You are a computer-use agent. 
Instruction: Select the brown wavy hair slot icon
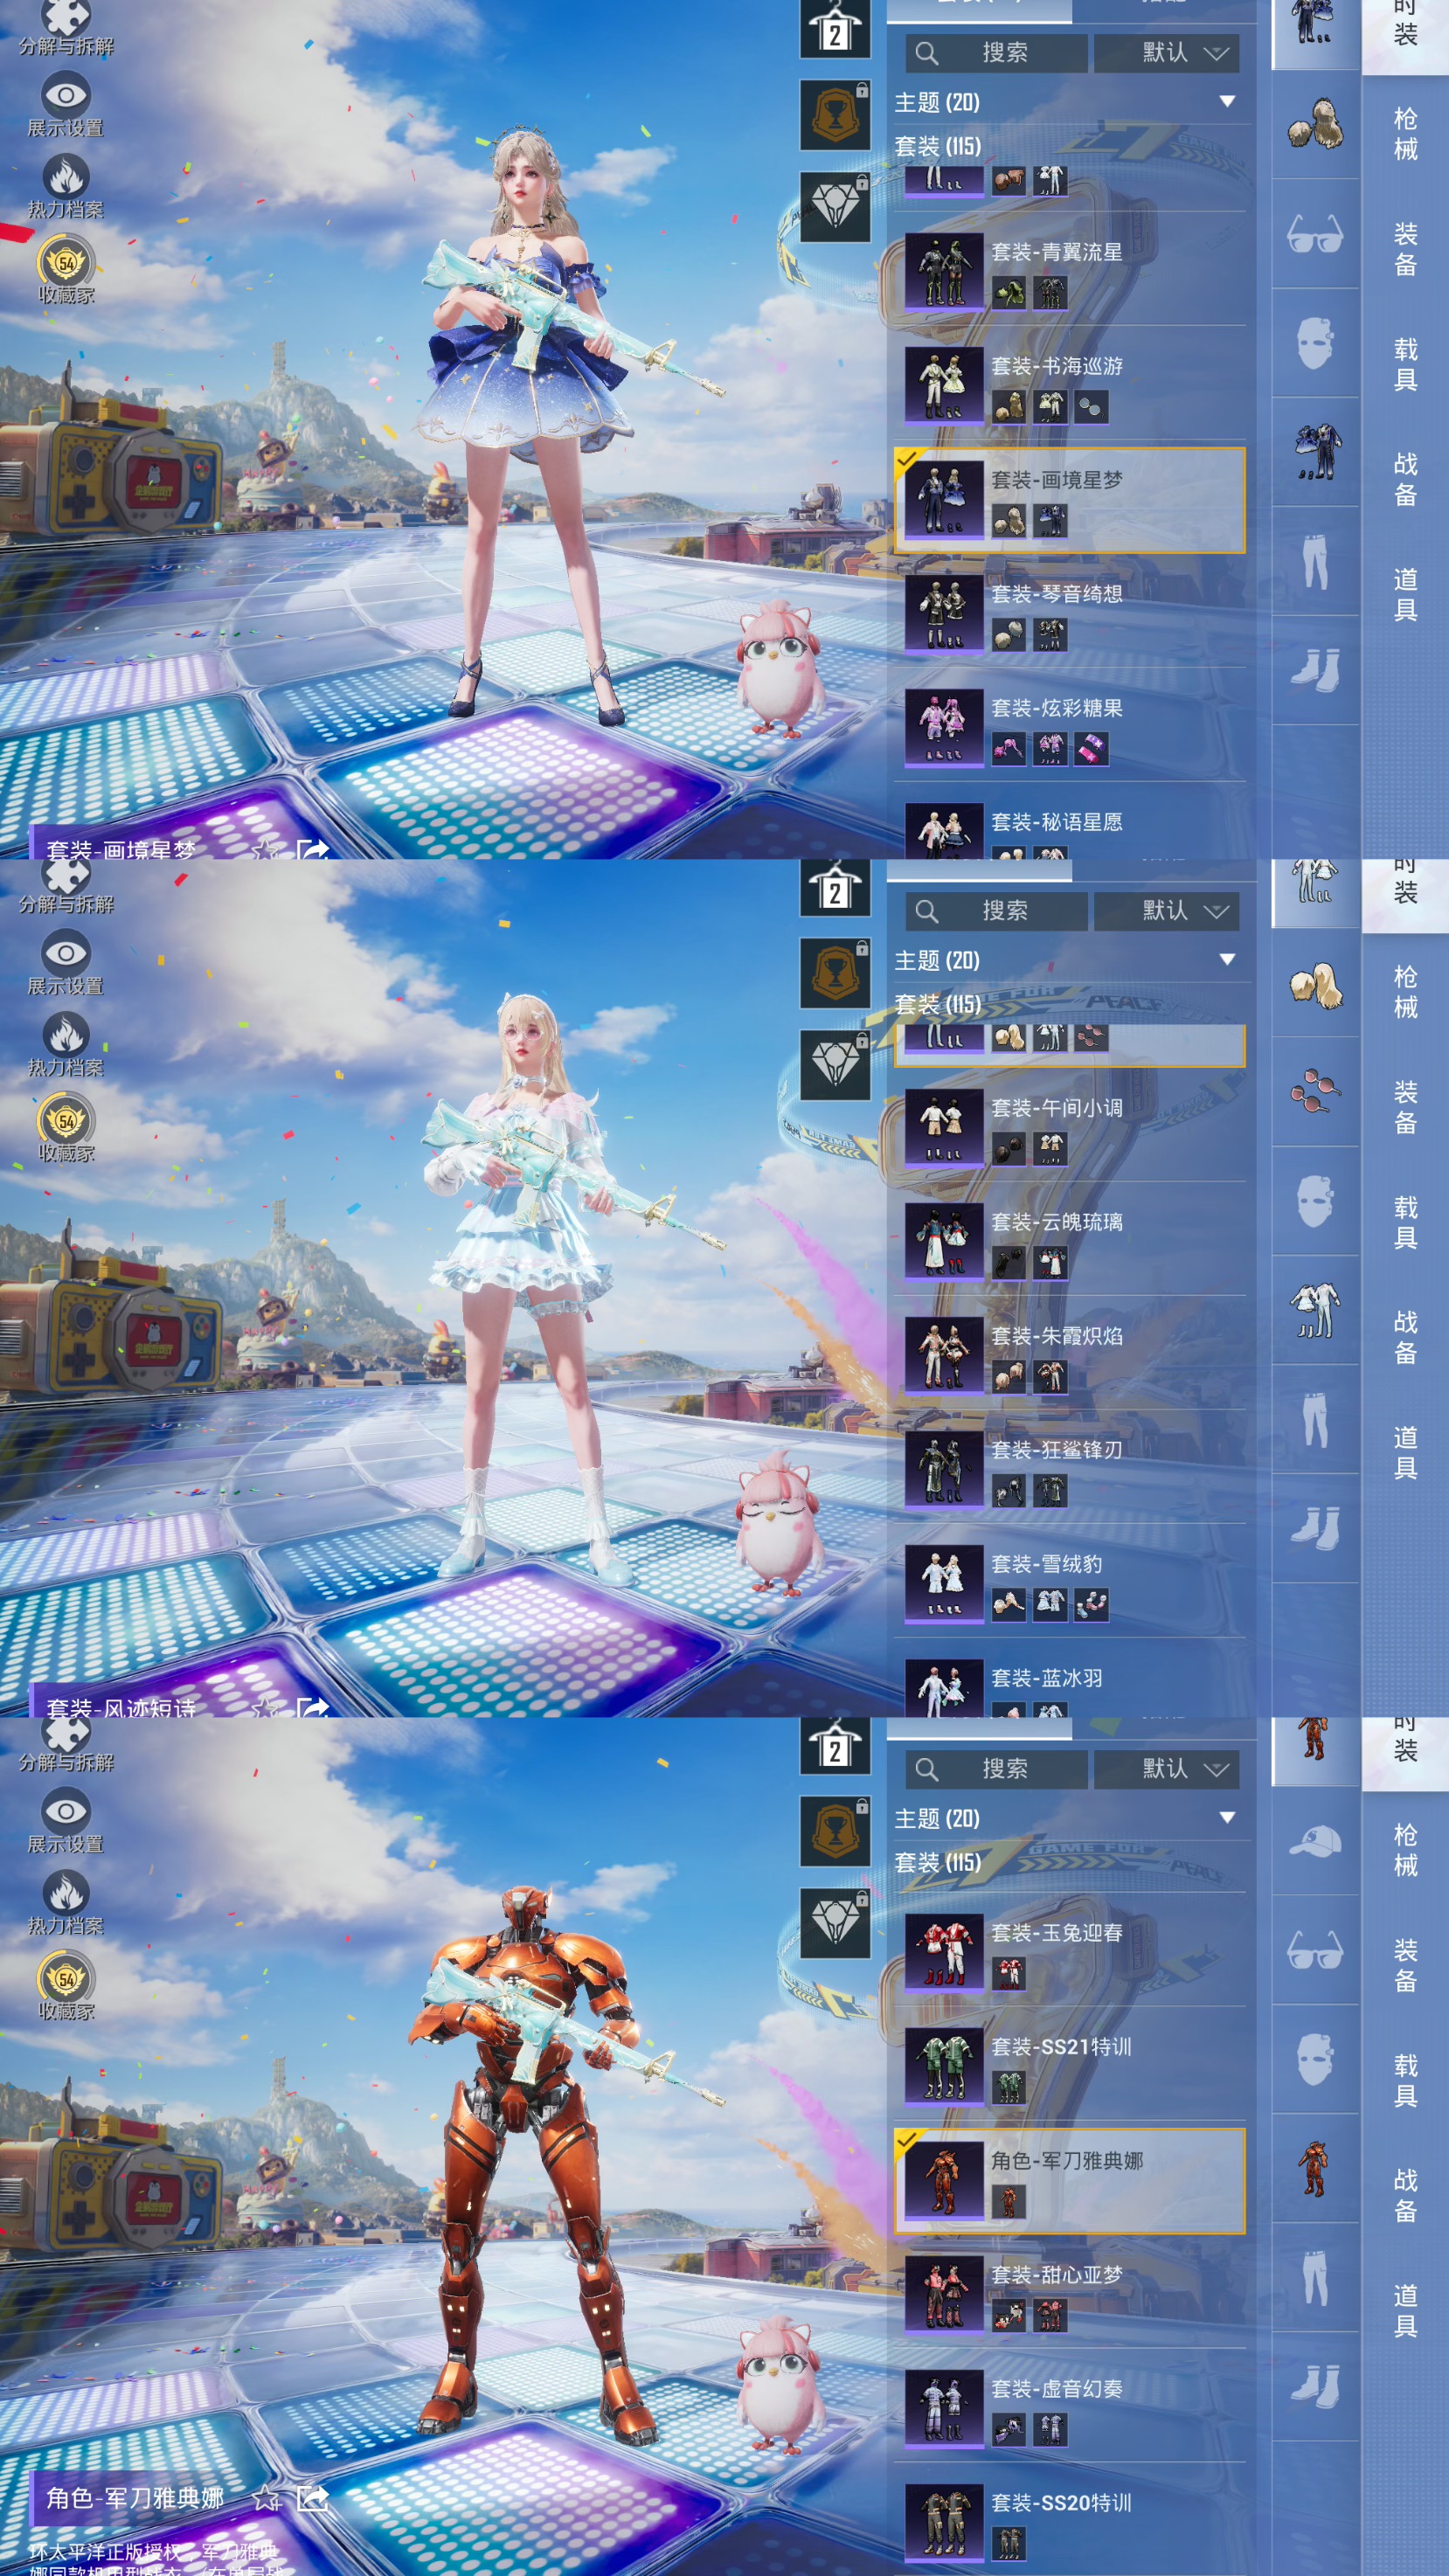click(1314, 125)
